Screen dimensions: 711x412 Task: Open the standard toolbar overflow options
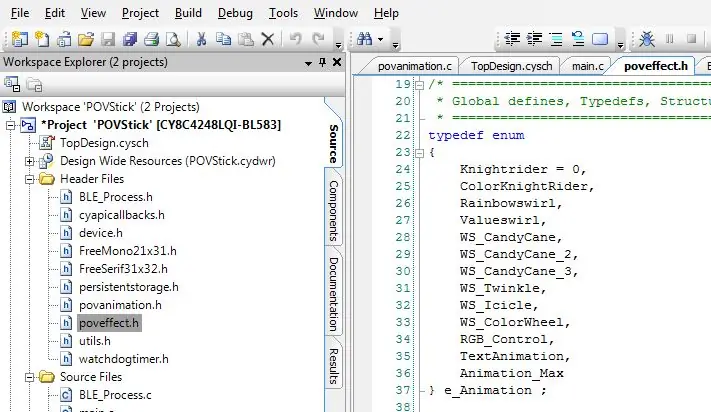click(338, 44)
